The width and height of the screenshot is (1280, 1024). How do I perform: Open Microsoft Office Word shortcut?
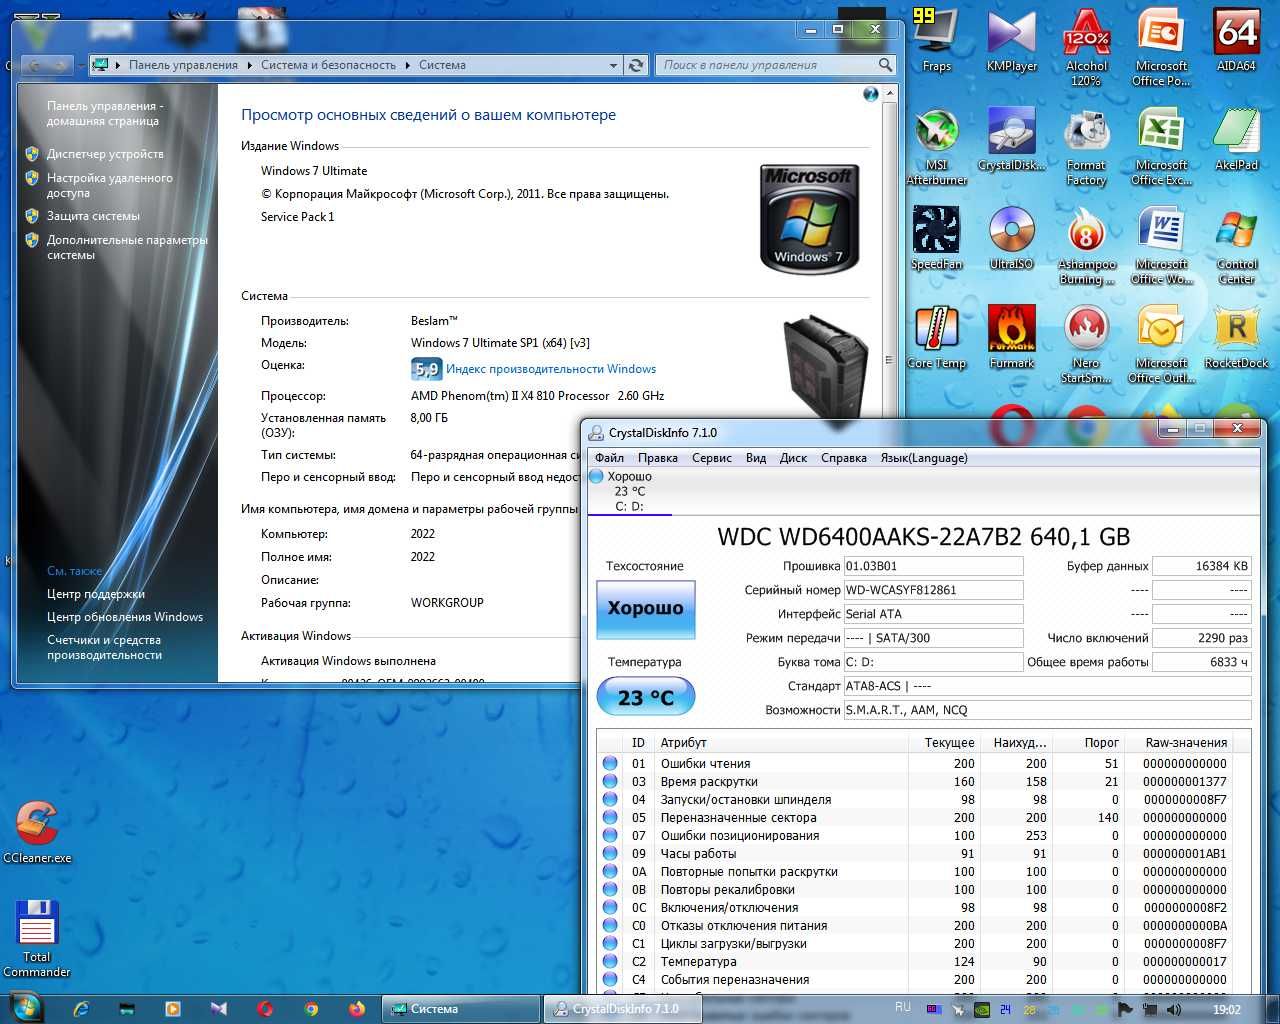coord(1161,245)
